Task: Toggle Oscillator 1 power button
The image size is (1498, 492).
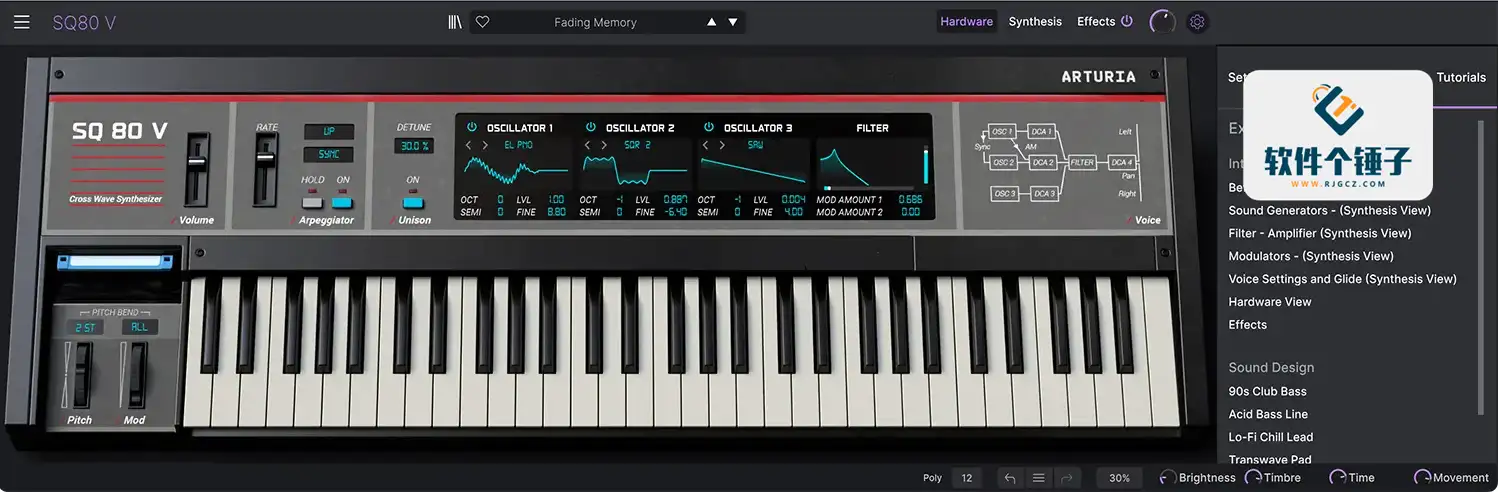Action: click(x=472, y=128)
